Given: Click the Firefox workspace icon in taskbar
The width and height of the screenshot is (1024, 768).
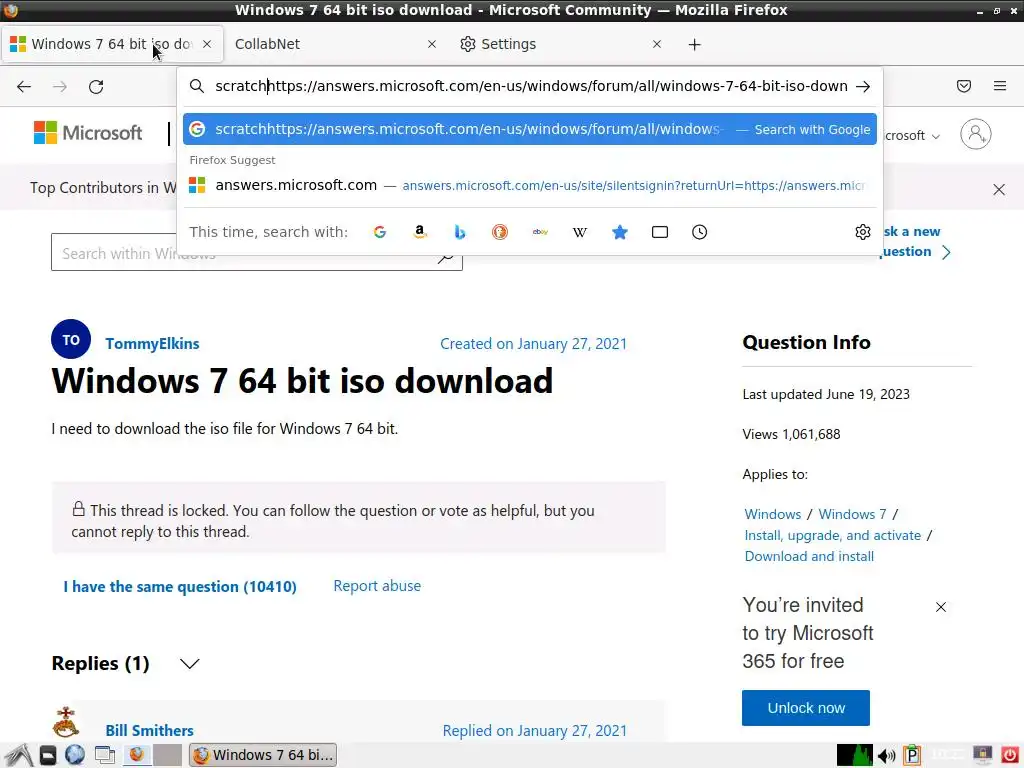Looking at the screenshot, I should [x=136, y=755].
